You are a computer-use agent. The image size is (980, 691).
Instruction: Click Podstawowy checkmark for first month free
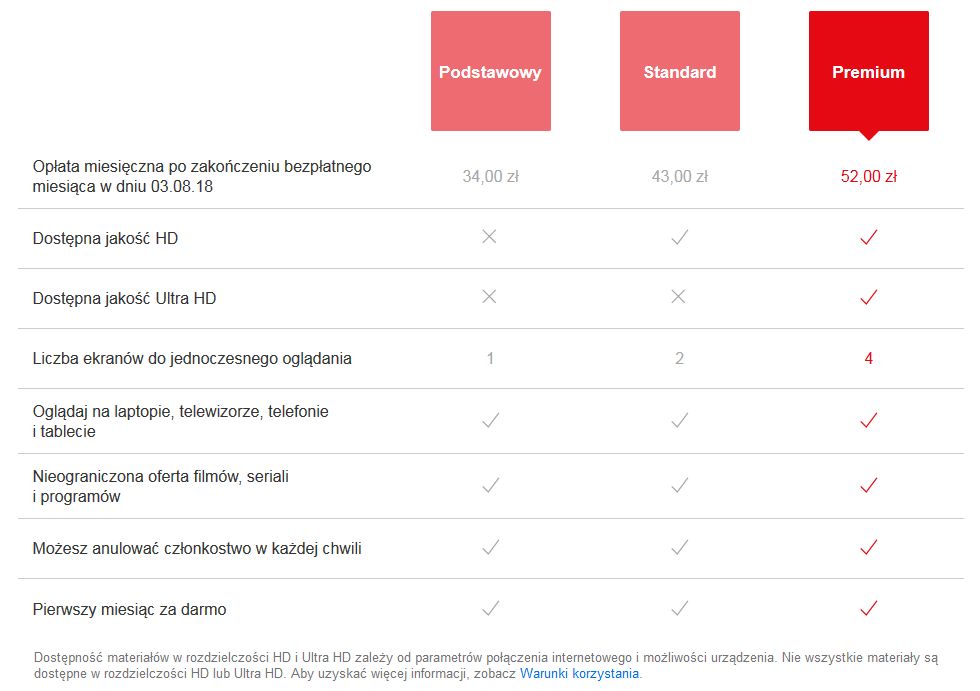[490, 608]
